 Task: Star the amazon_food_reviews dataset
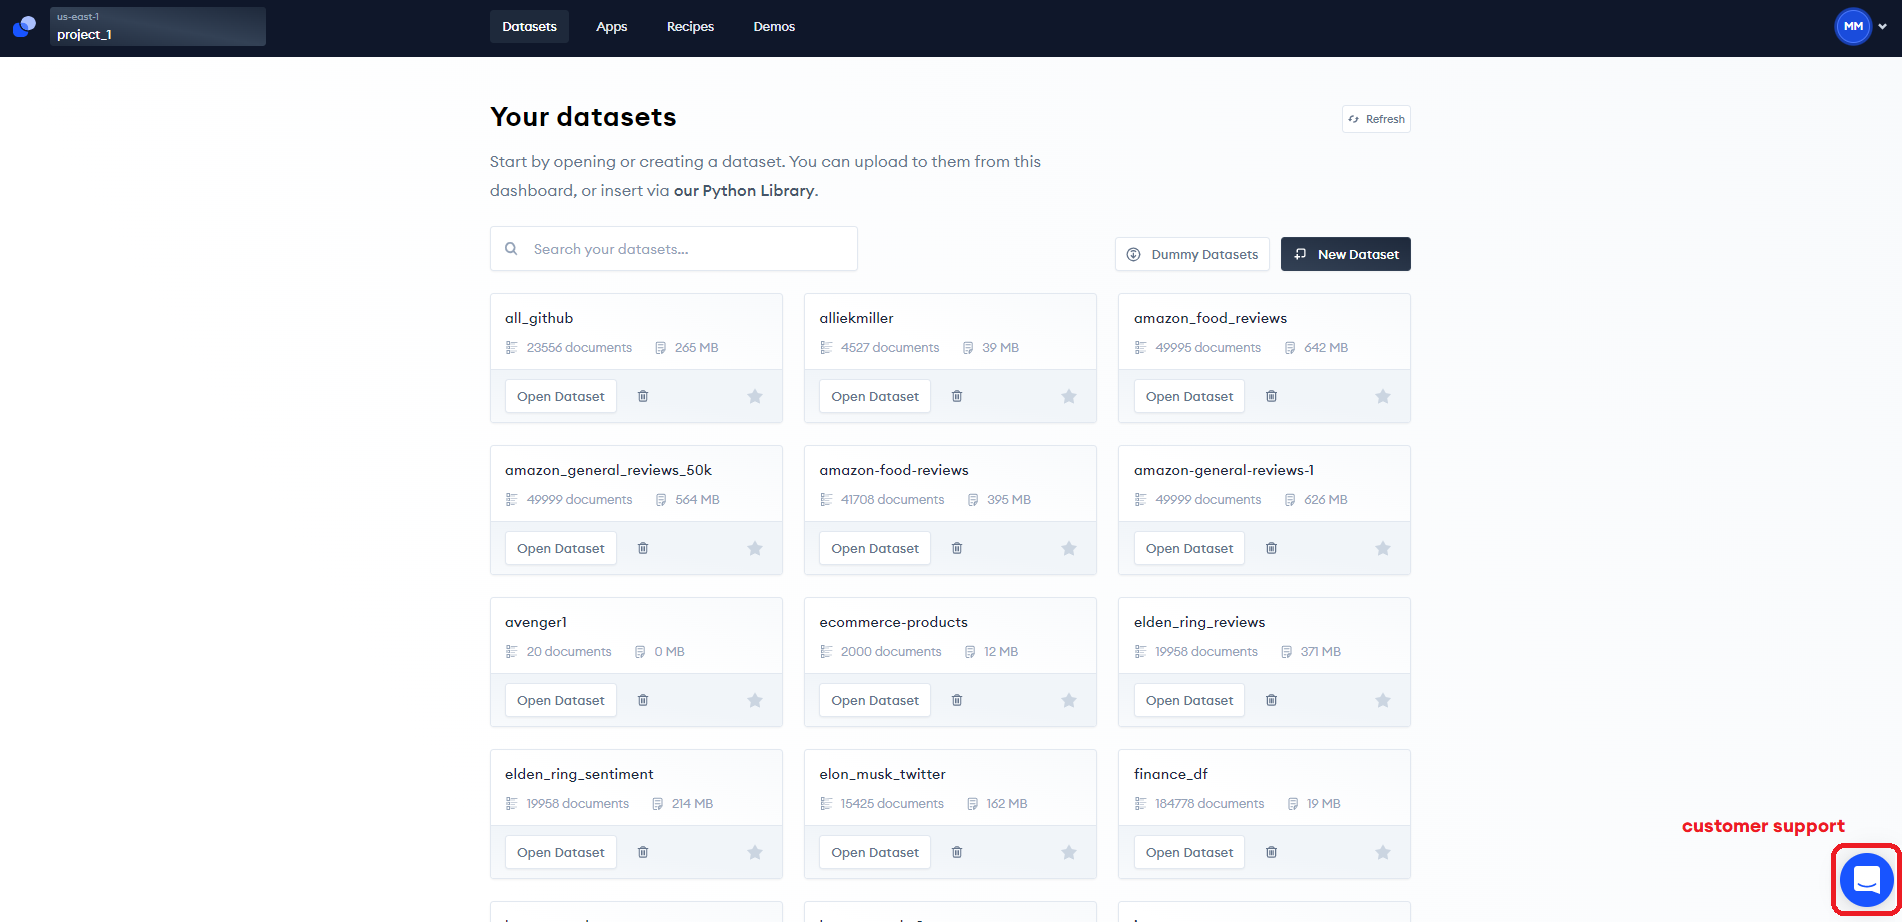click(x=1383, y=396)
